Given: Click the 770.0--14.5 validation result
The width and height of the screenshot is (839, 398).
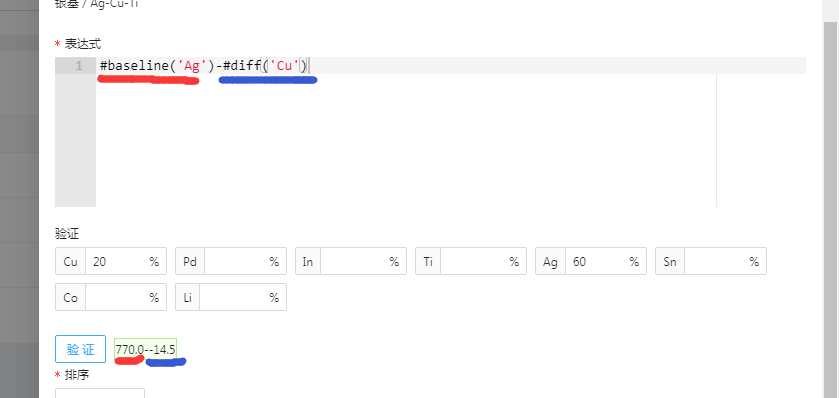Looking at the screenshot, I should pos(146,349).
